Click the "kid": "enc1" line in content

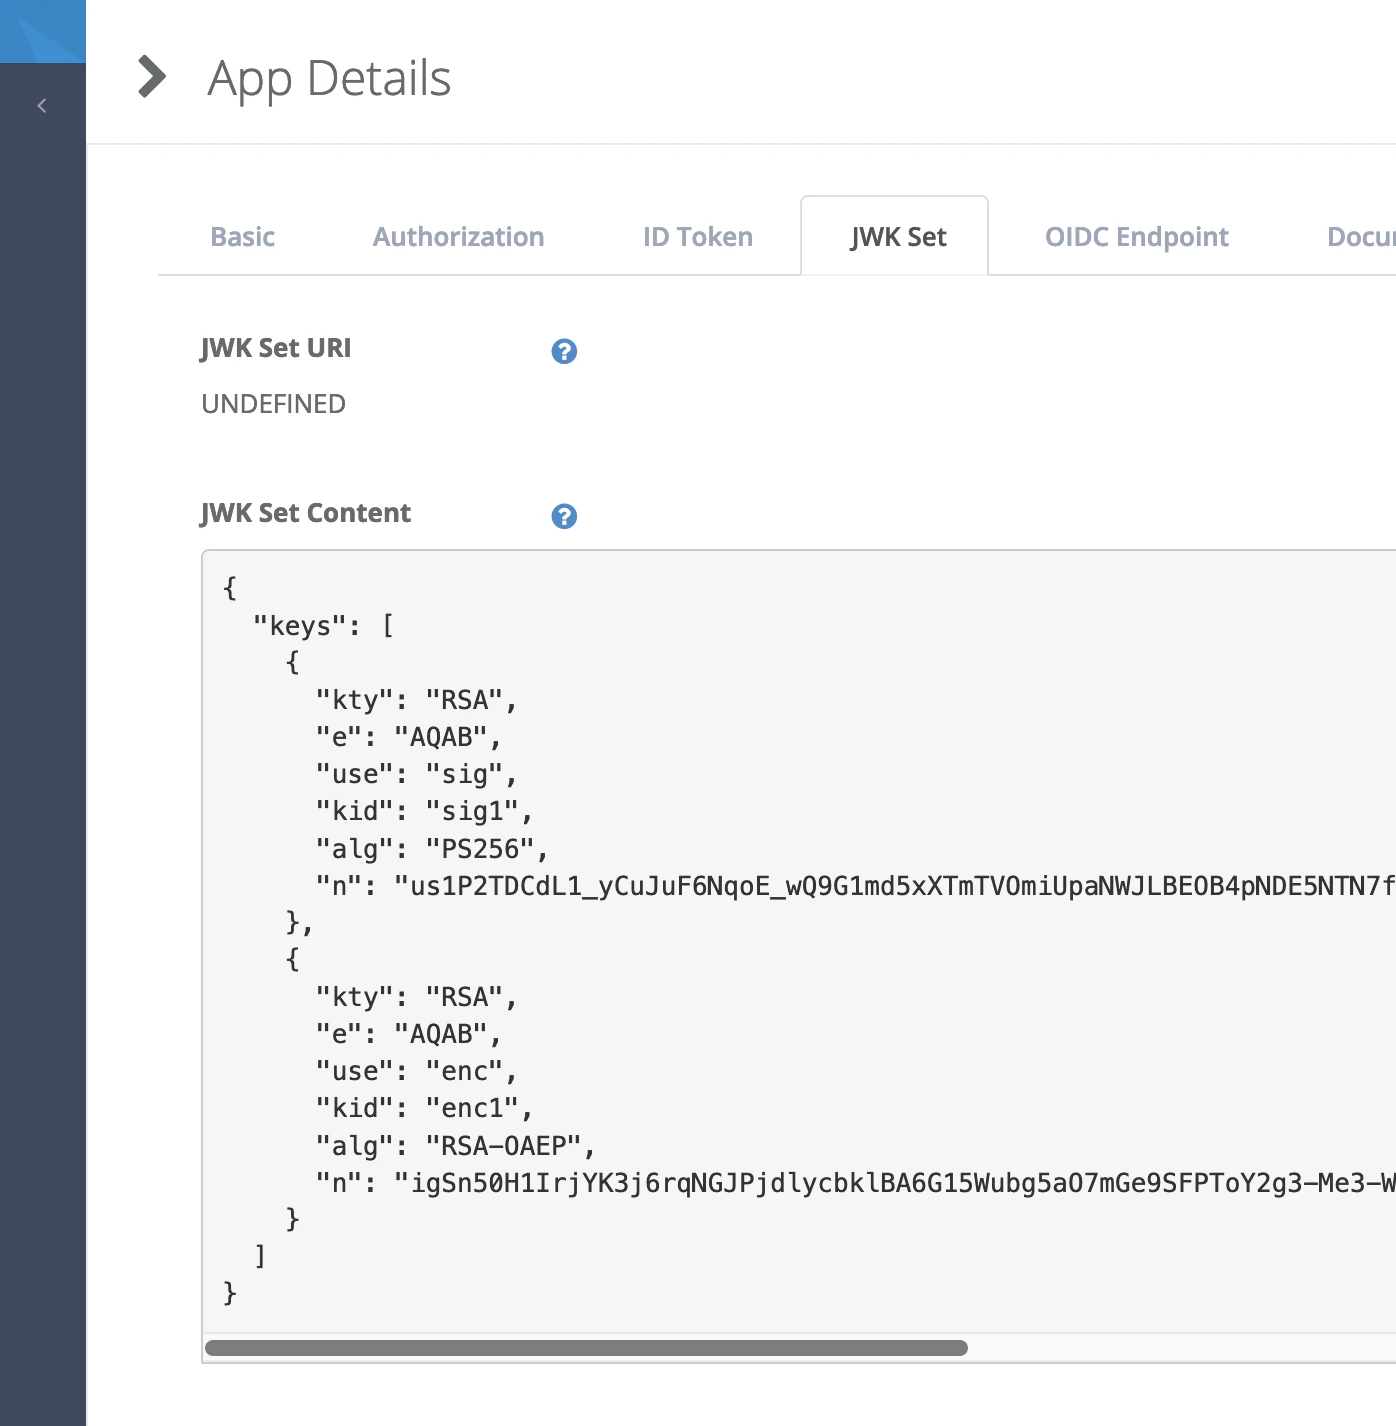point(424,1108)
